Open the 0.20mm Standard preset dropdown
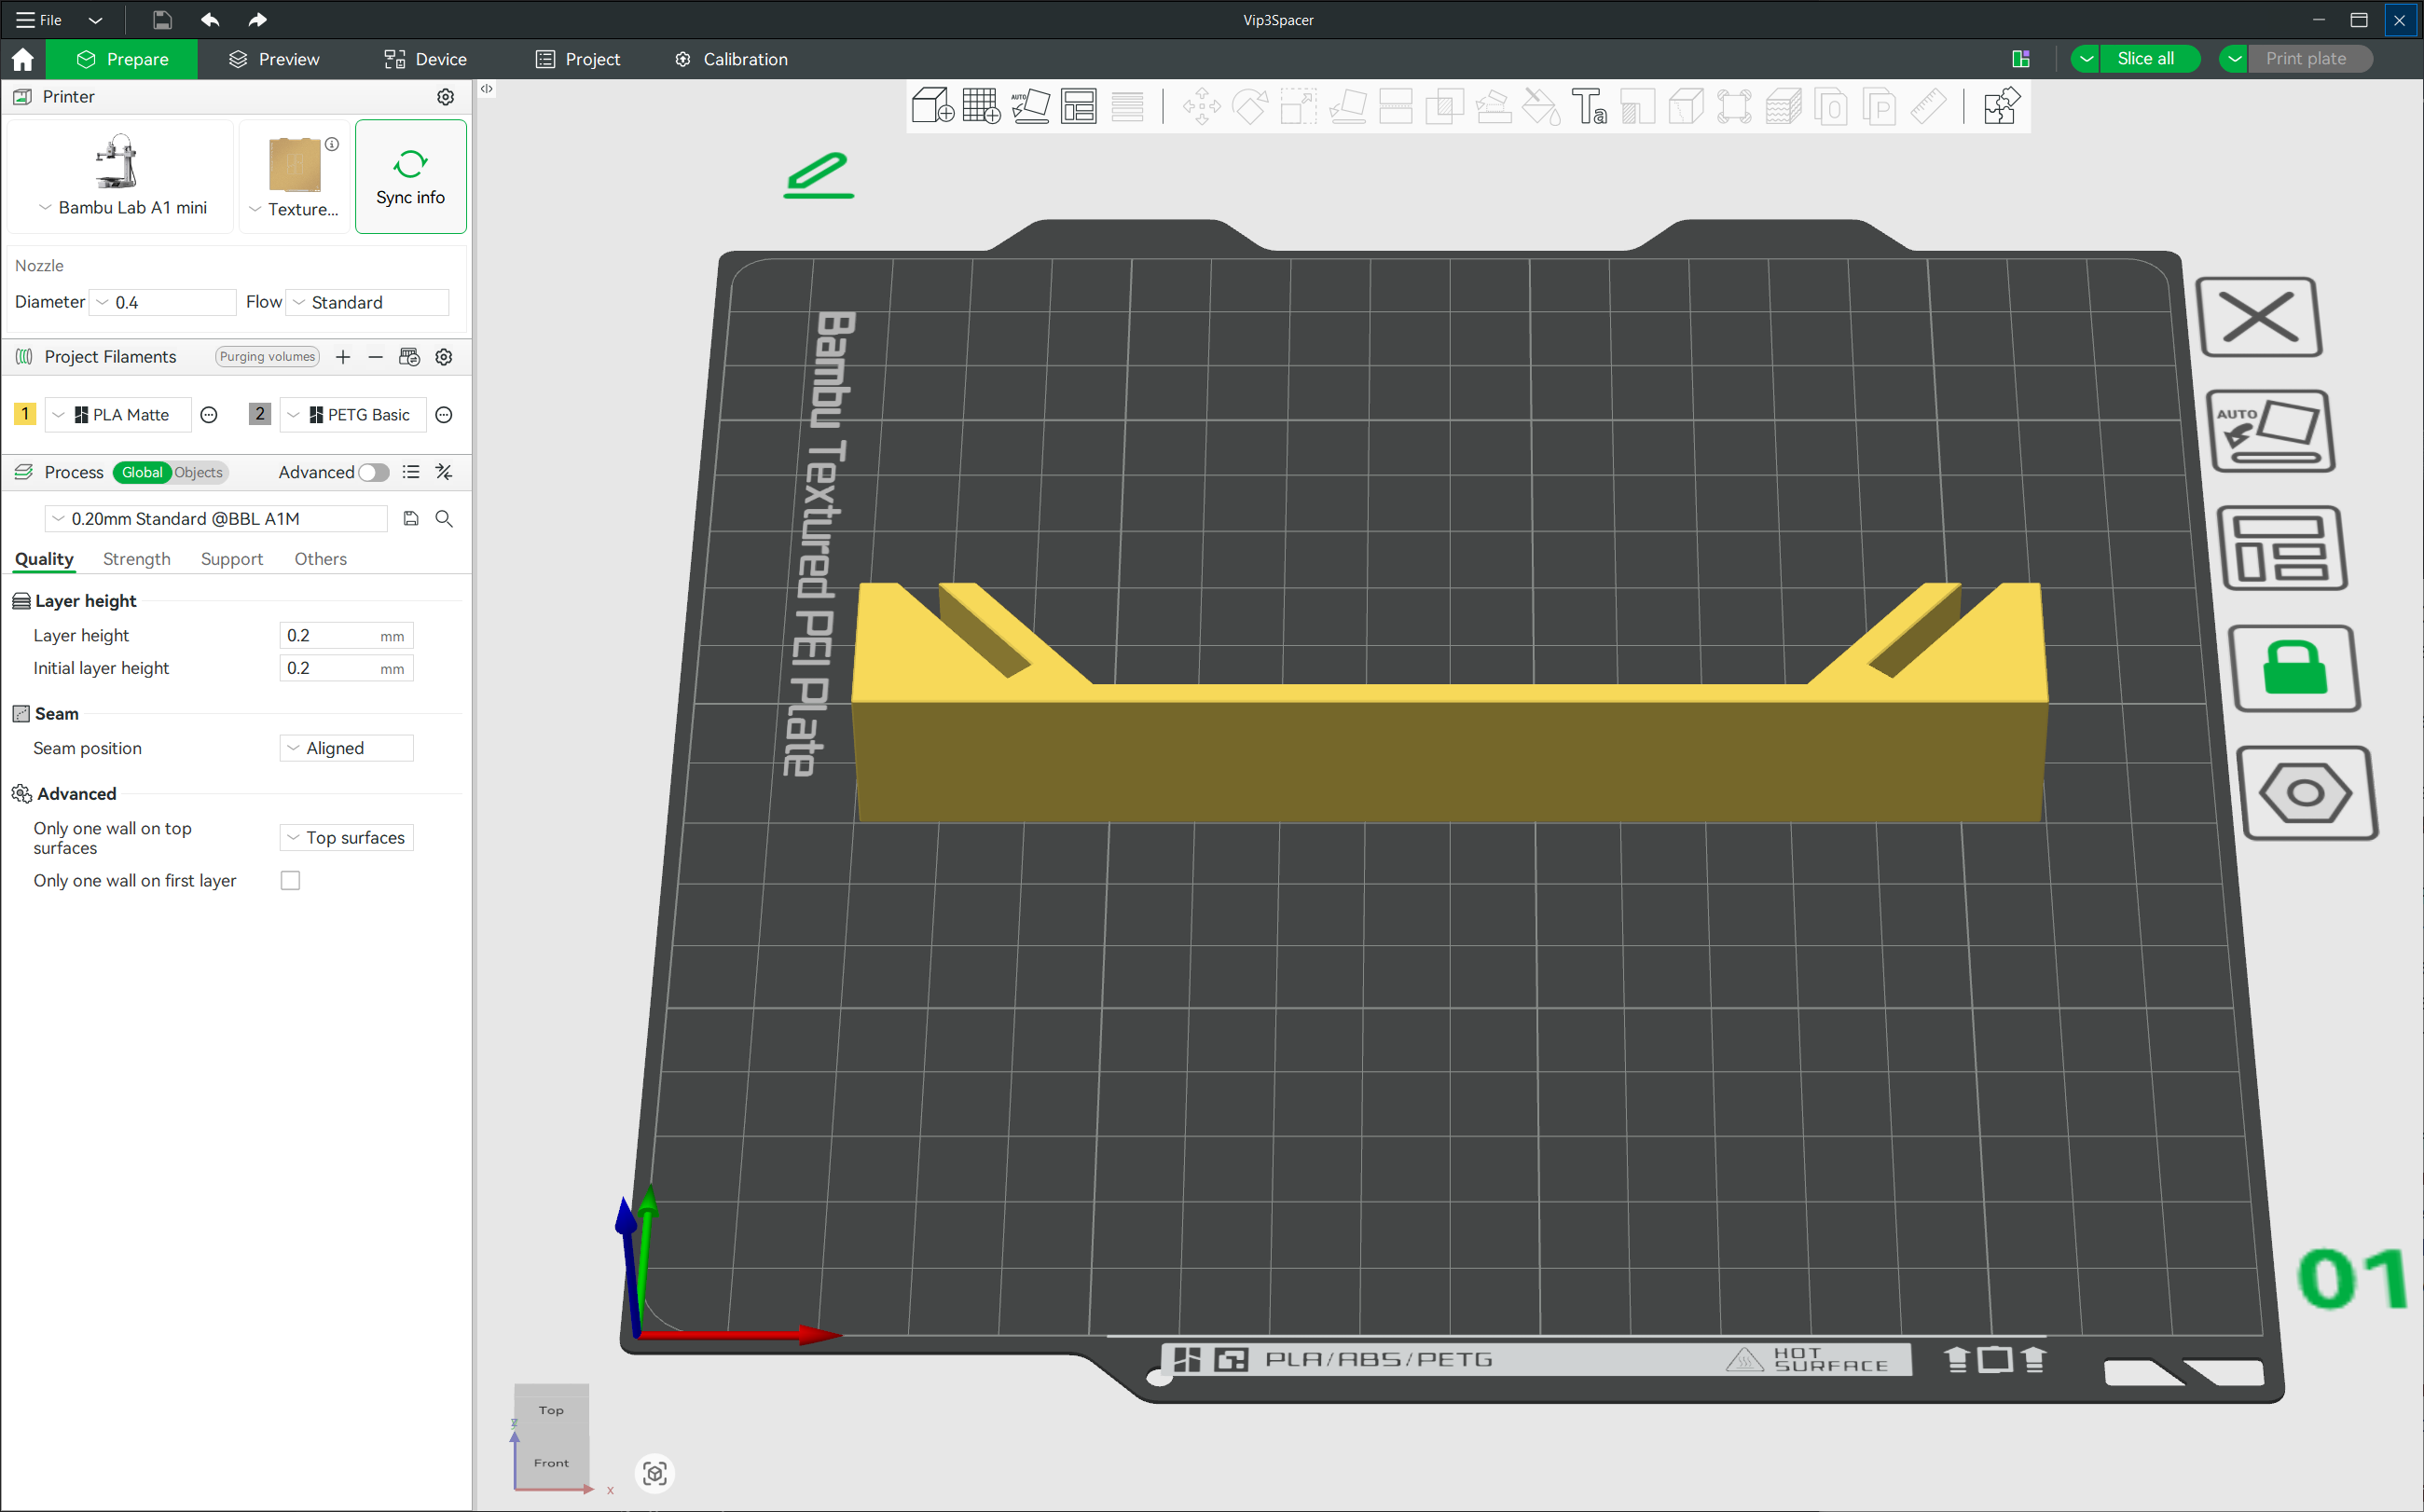Screen dimensions: 2424x1512 pyautogui.click(x=216, y=519)
